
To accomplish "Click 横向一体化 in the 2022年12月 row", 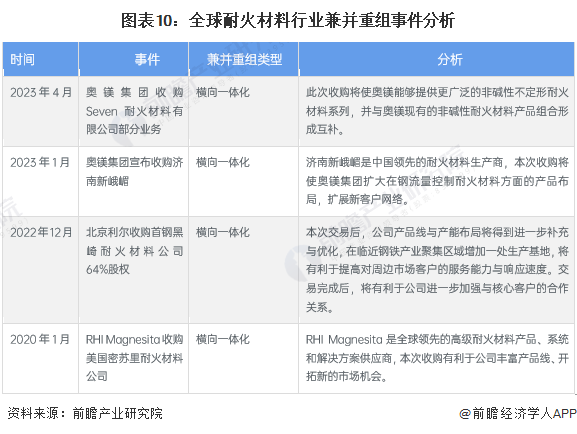I will pos(223,232).
